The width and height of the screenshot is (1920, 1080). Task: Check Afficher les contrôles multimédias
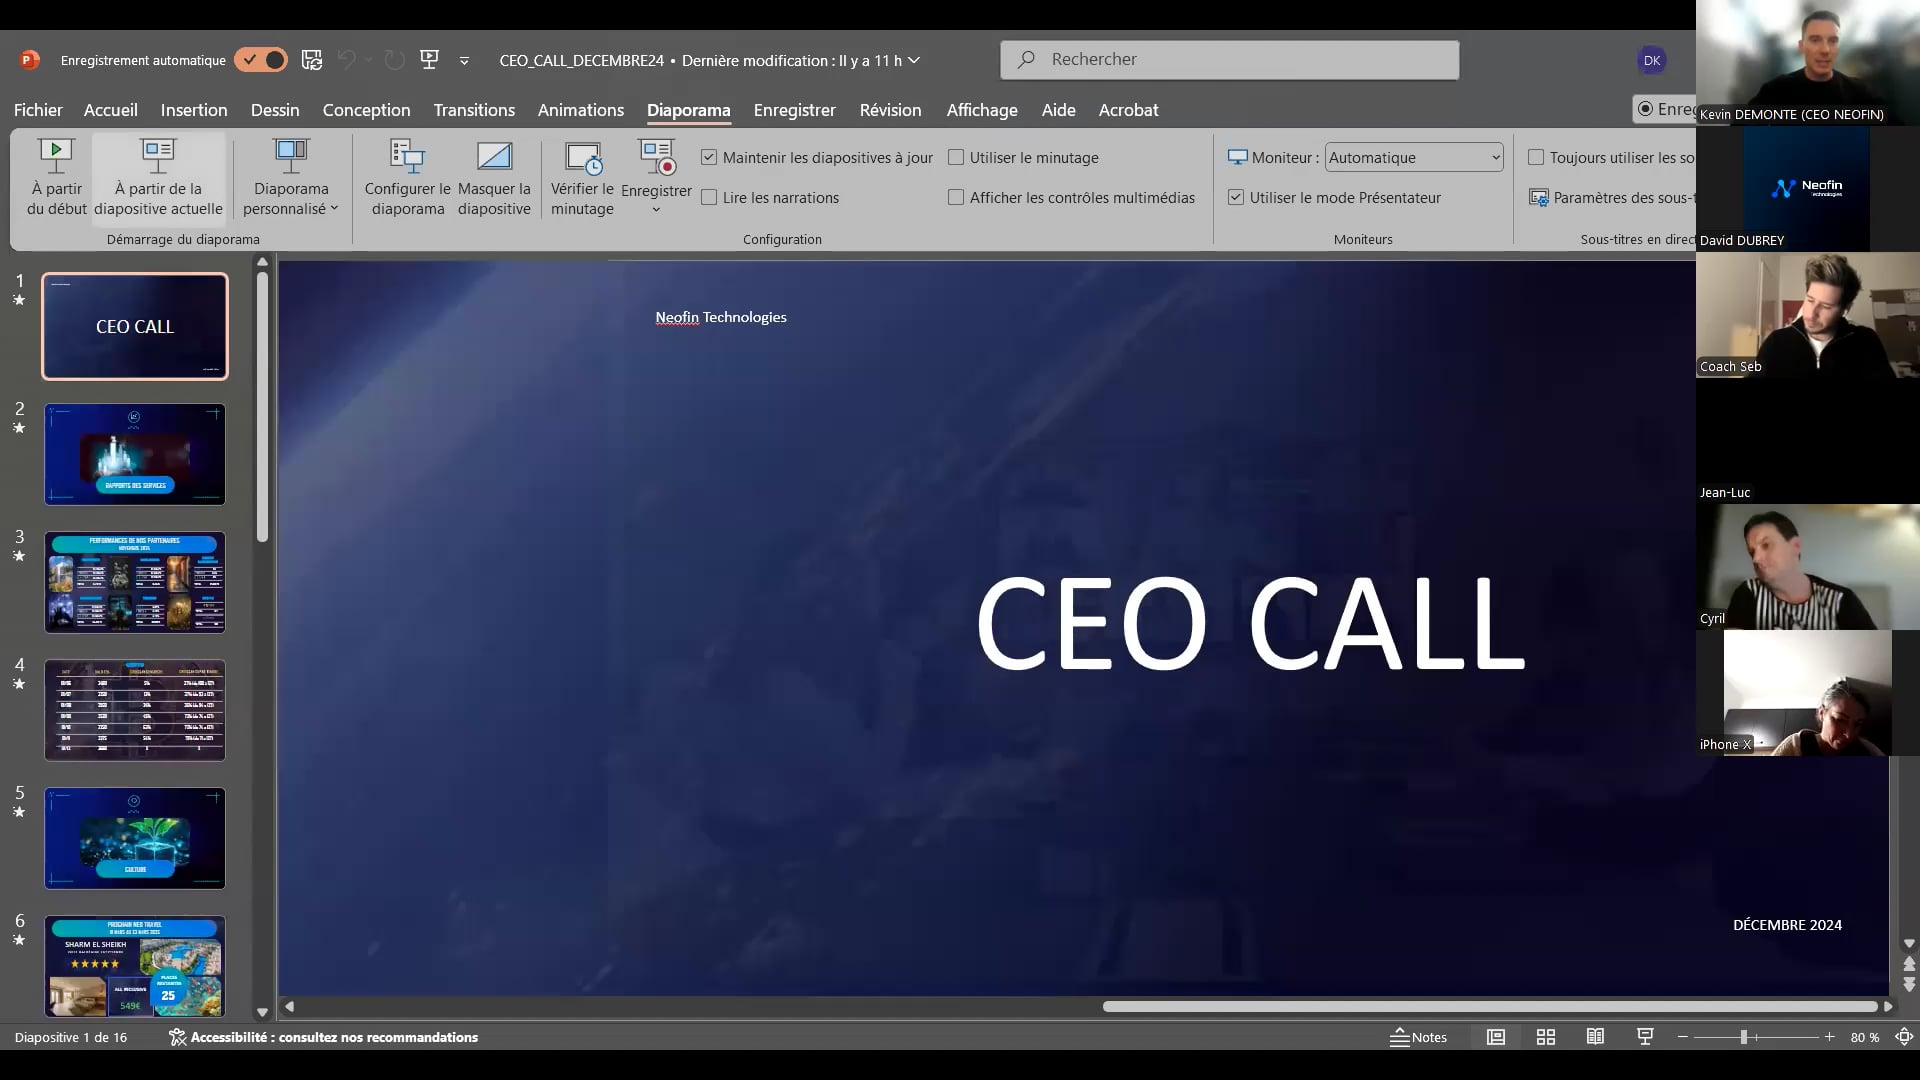pyautogui.click(x=956, y=197)
